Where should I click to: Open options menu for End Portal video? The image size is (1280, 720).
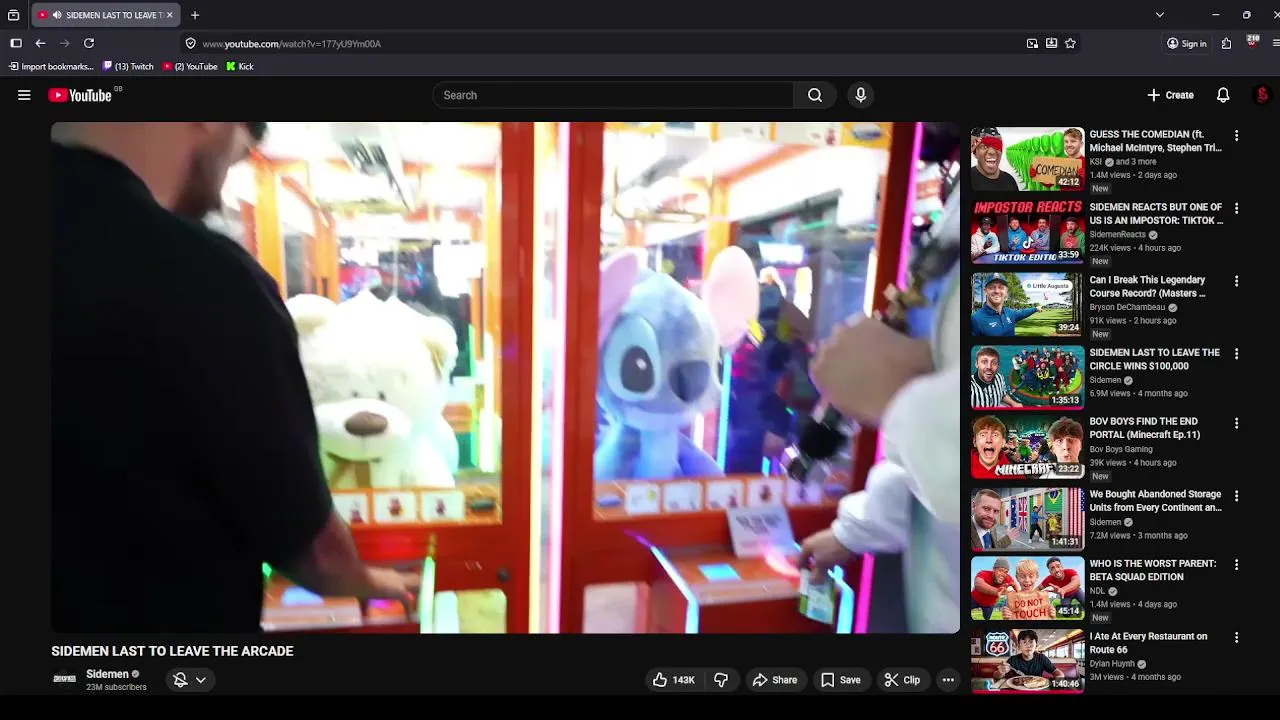1236,423
